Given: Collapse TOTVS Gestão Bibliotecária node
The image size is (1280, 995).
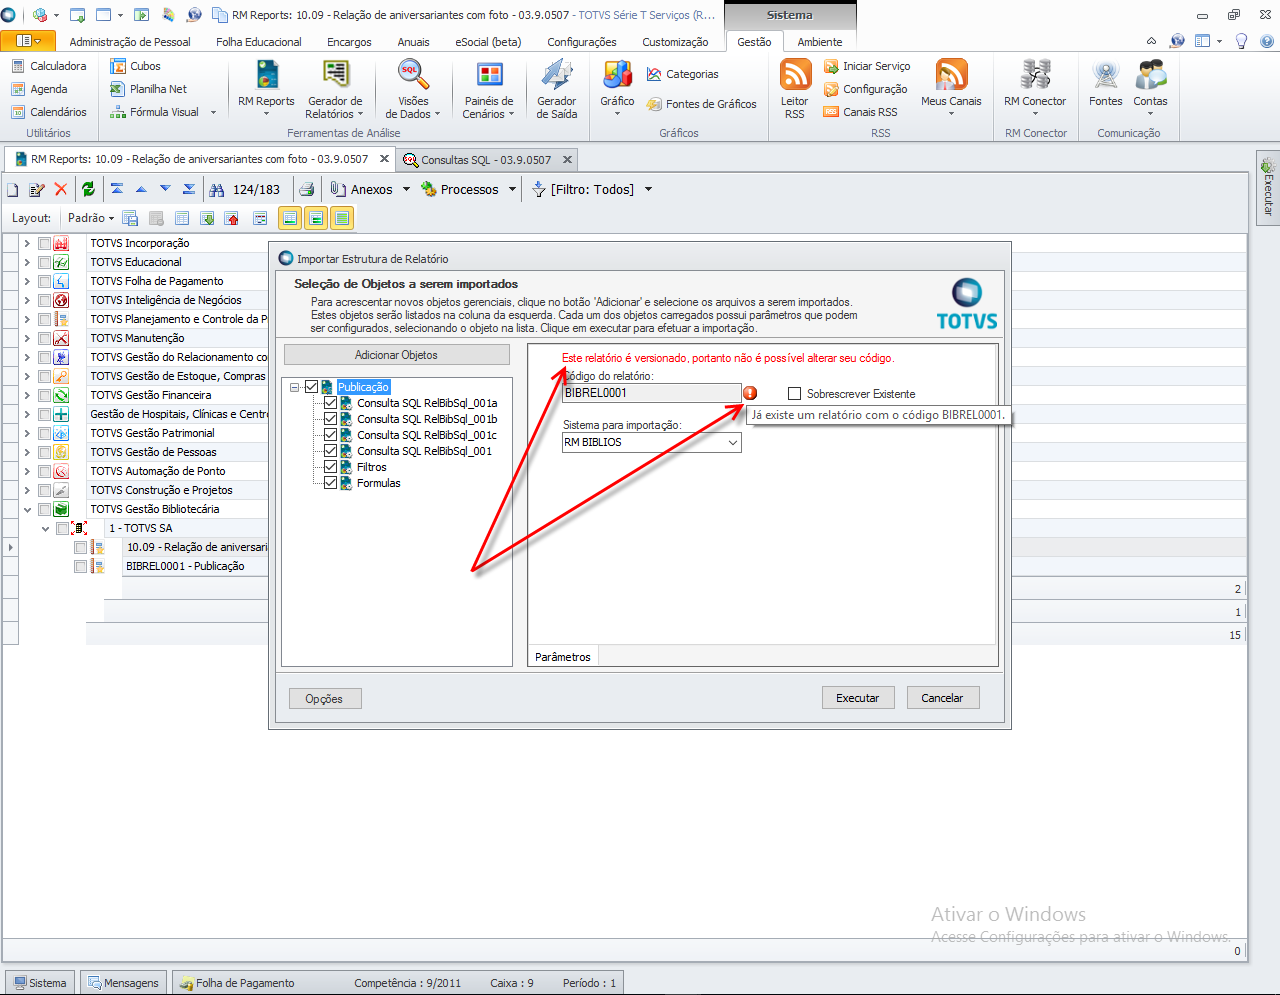Looking at the screenshot, I should [27, 509].
